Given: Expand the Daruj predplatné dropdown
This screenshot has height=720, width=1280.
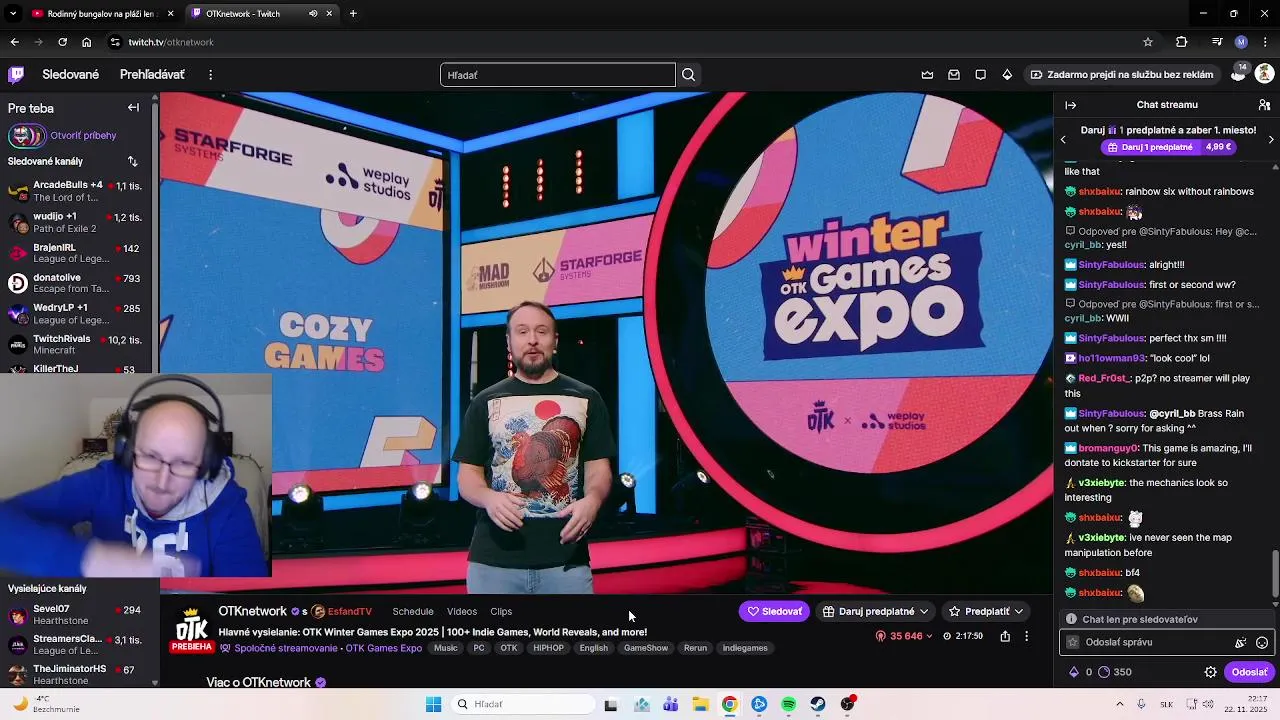Looking at the screenshot, I should (924, 612).
